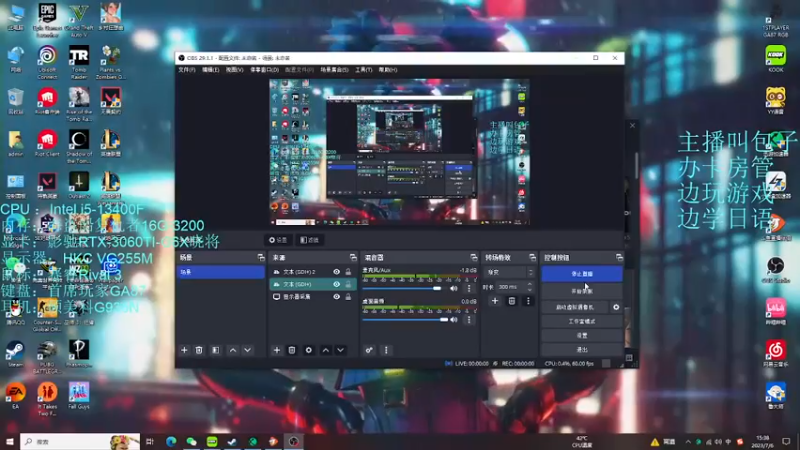Lock the 显示器采集 source
Viewport: 800px width, 450px height.
tap(348, 296)
